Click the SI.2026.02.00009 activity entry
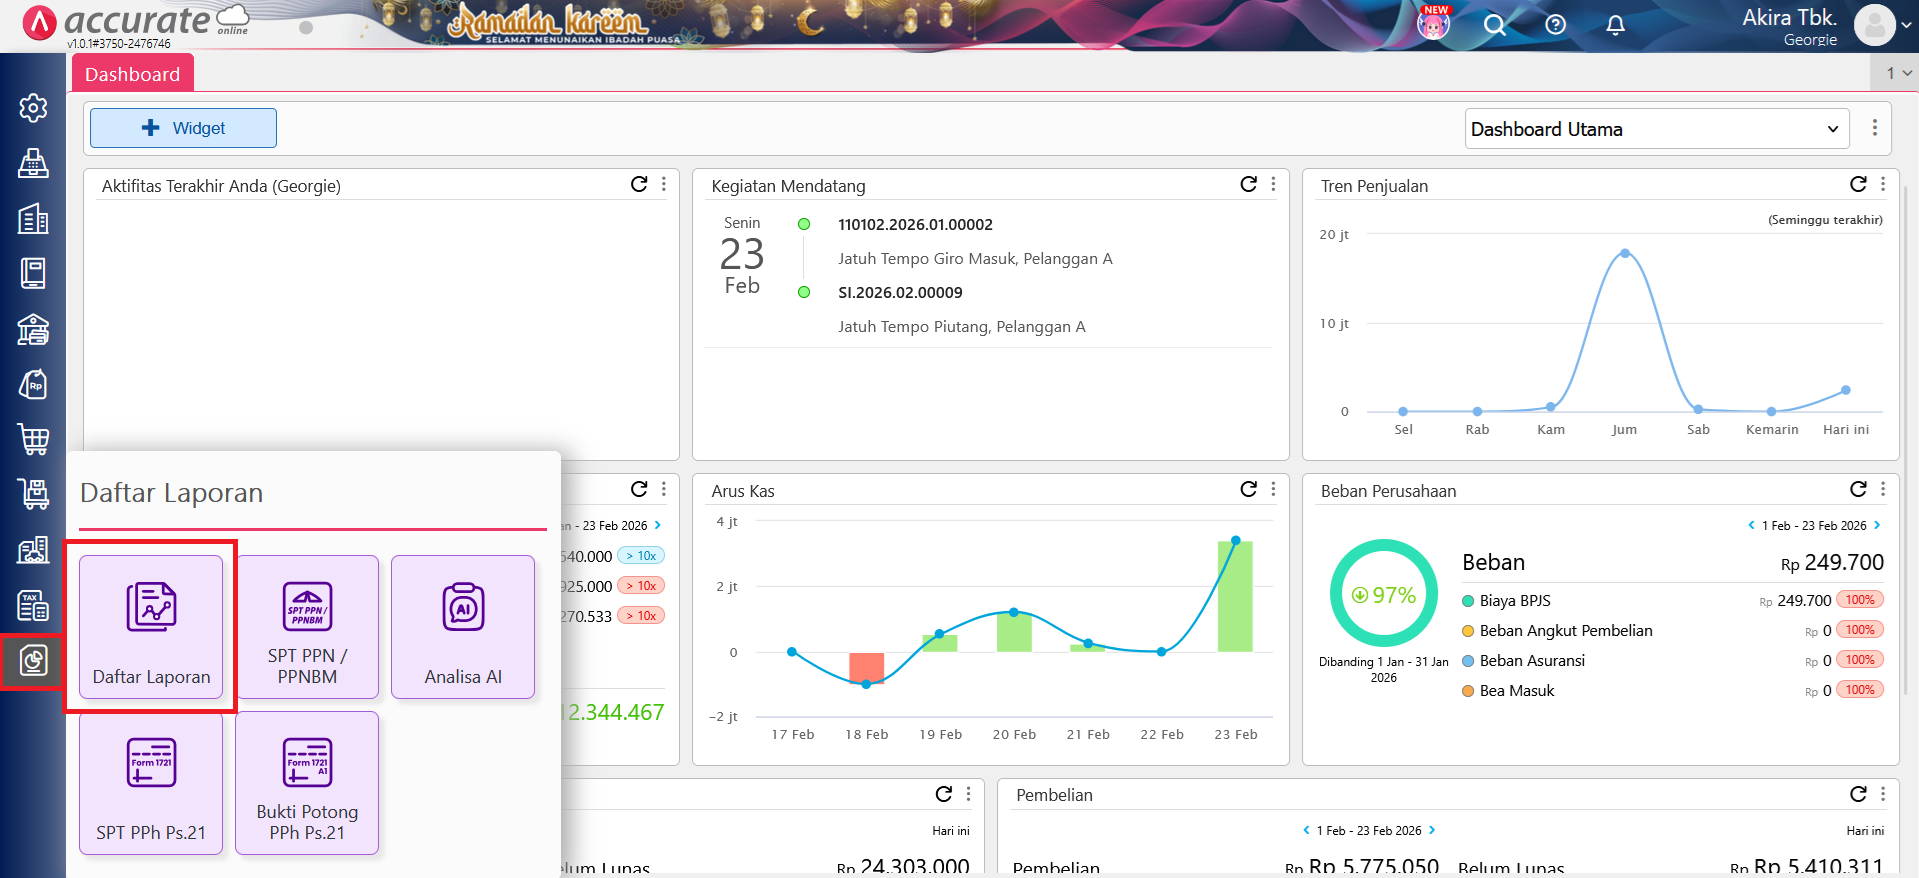Screen dimensions: 1919x878 [900, 292]
